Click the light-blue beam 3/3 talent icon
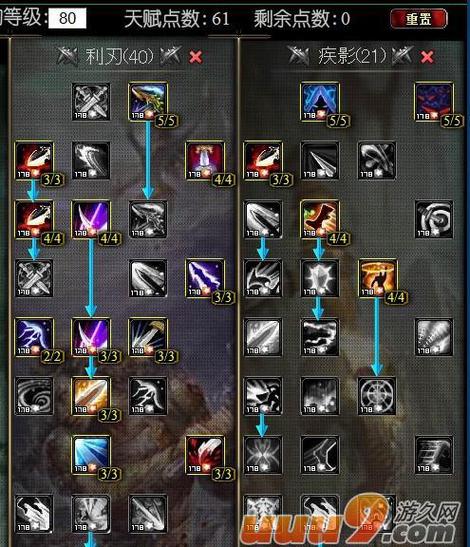 point(91,455)
